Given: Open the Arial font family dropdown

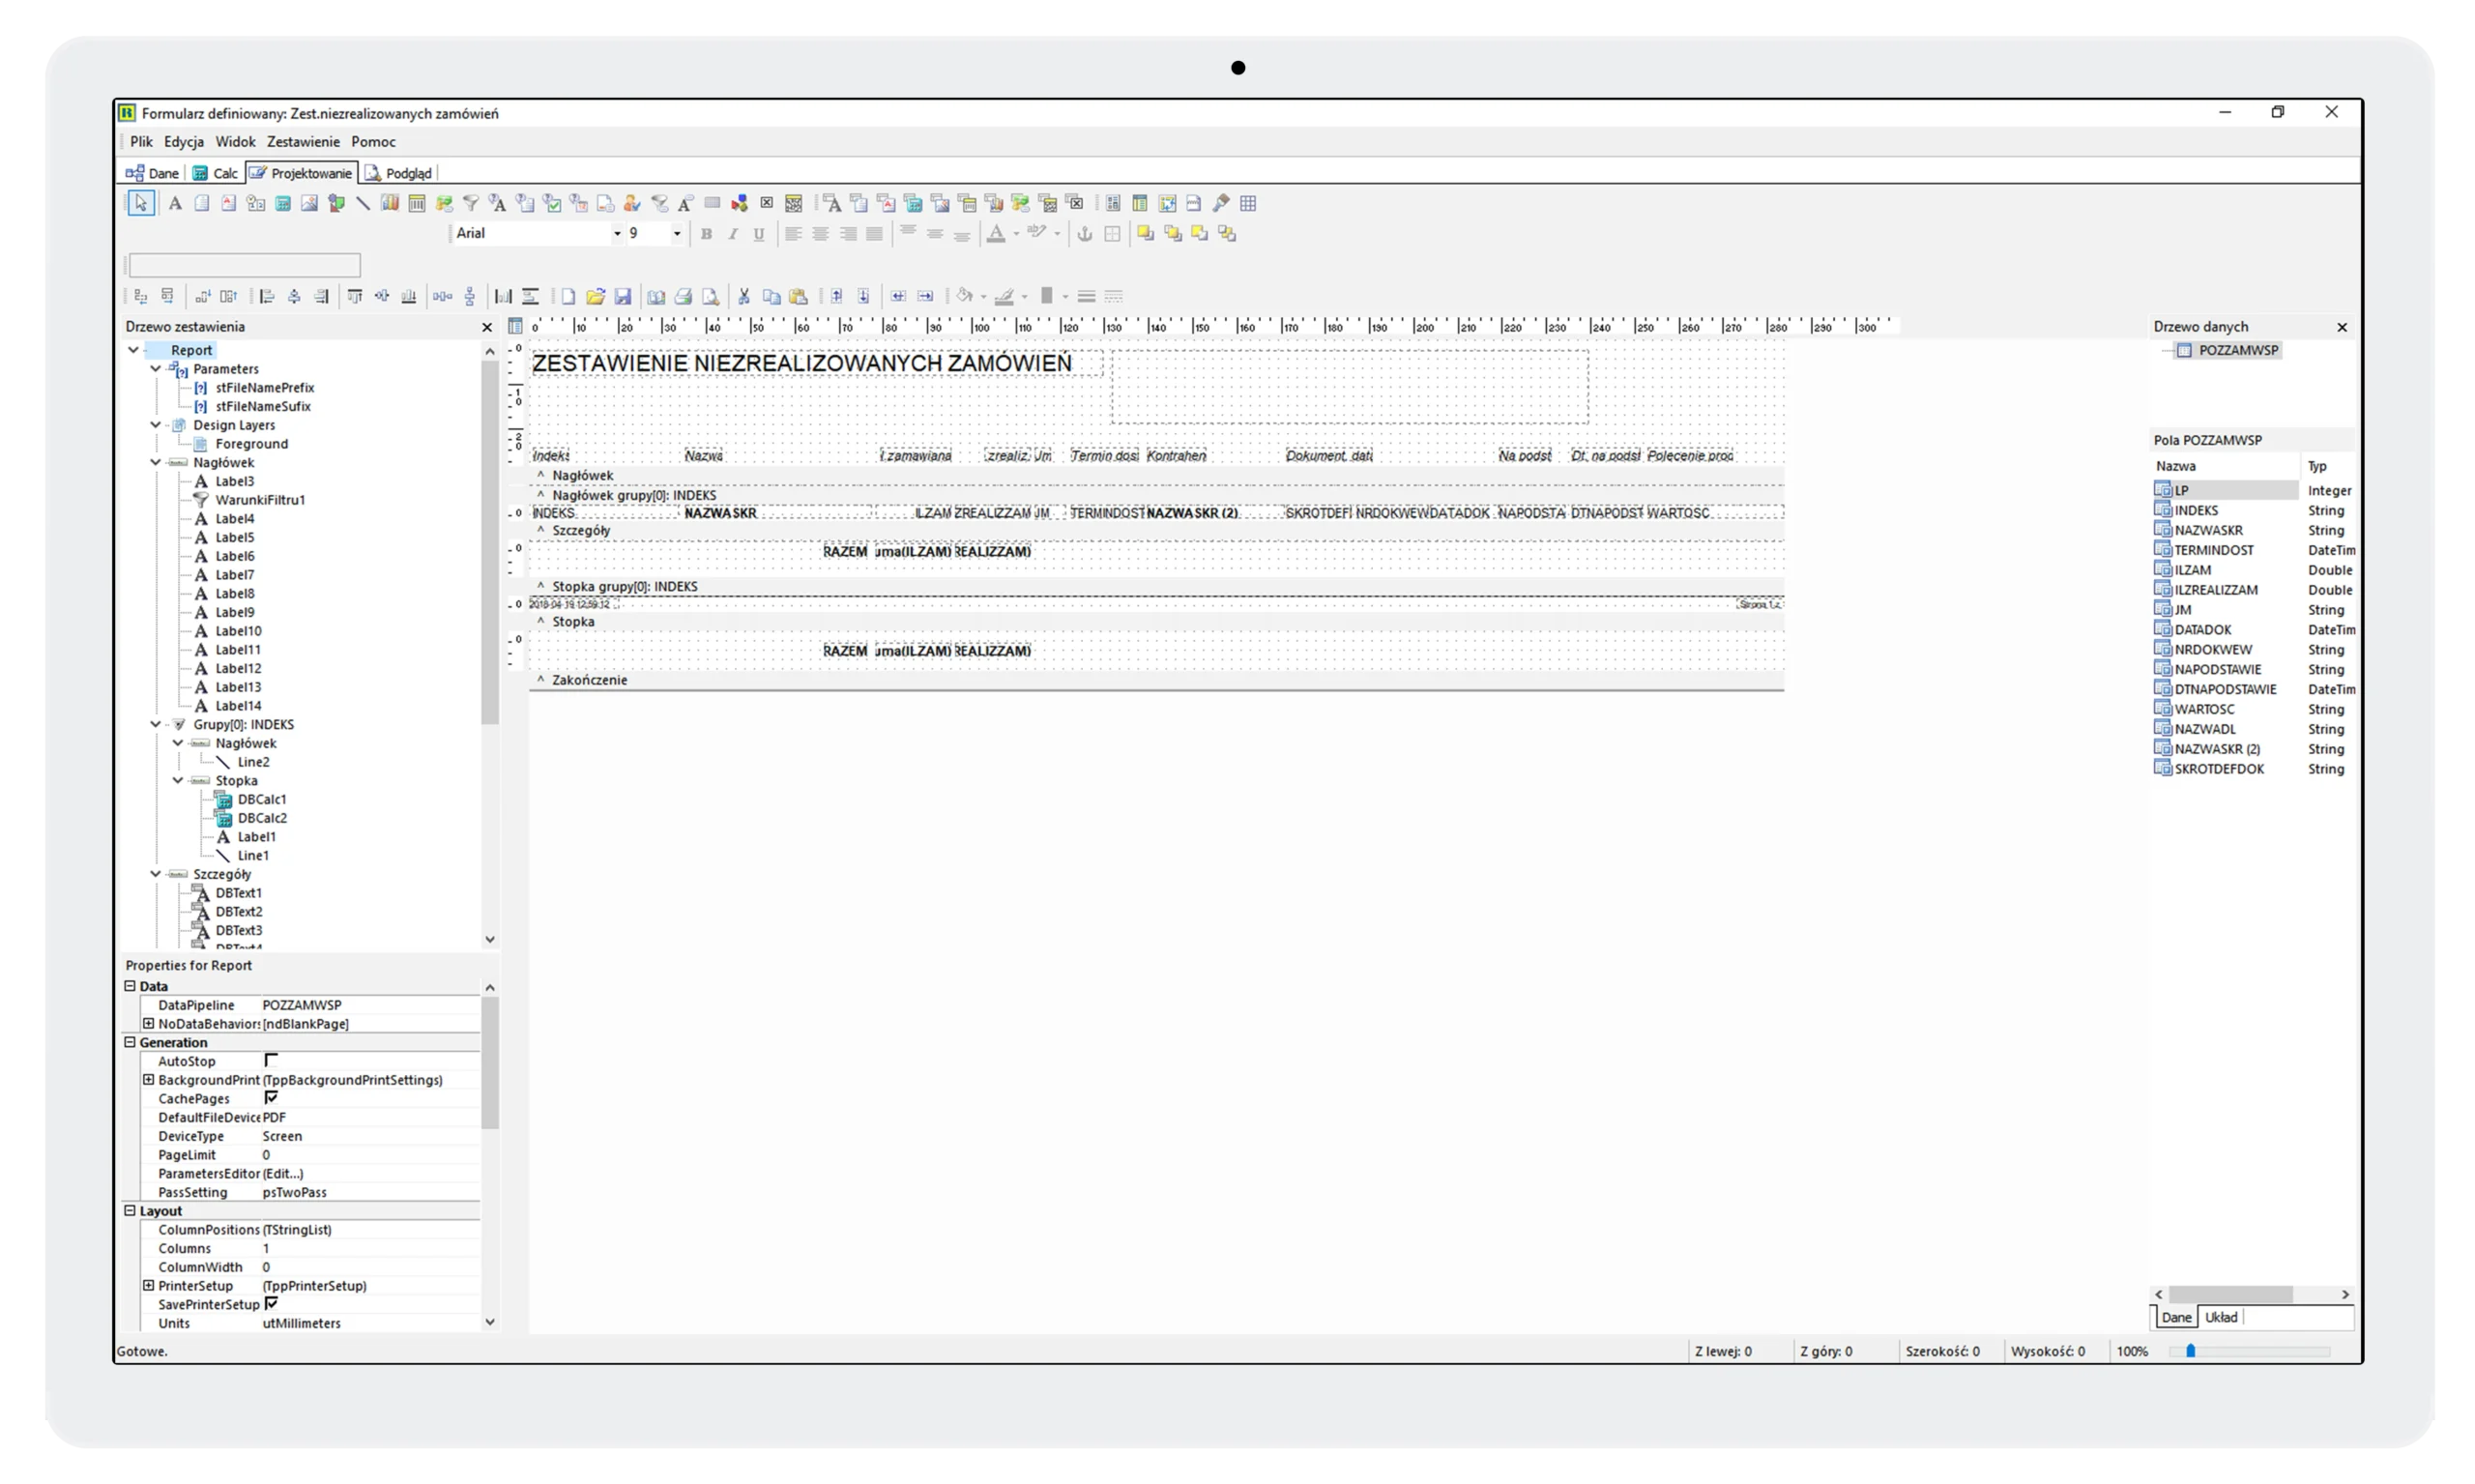Looking at the screenshot, I should 619,233.
